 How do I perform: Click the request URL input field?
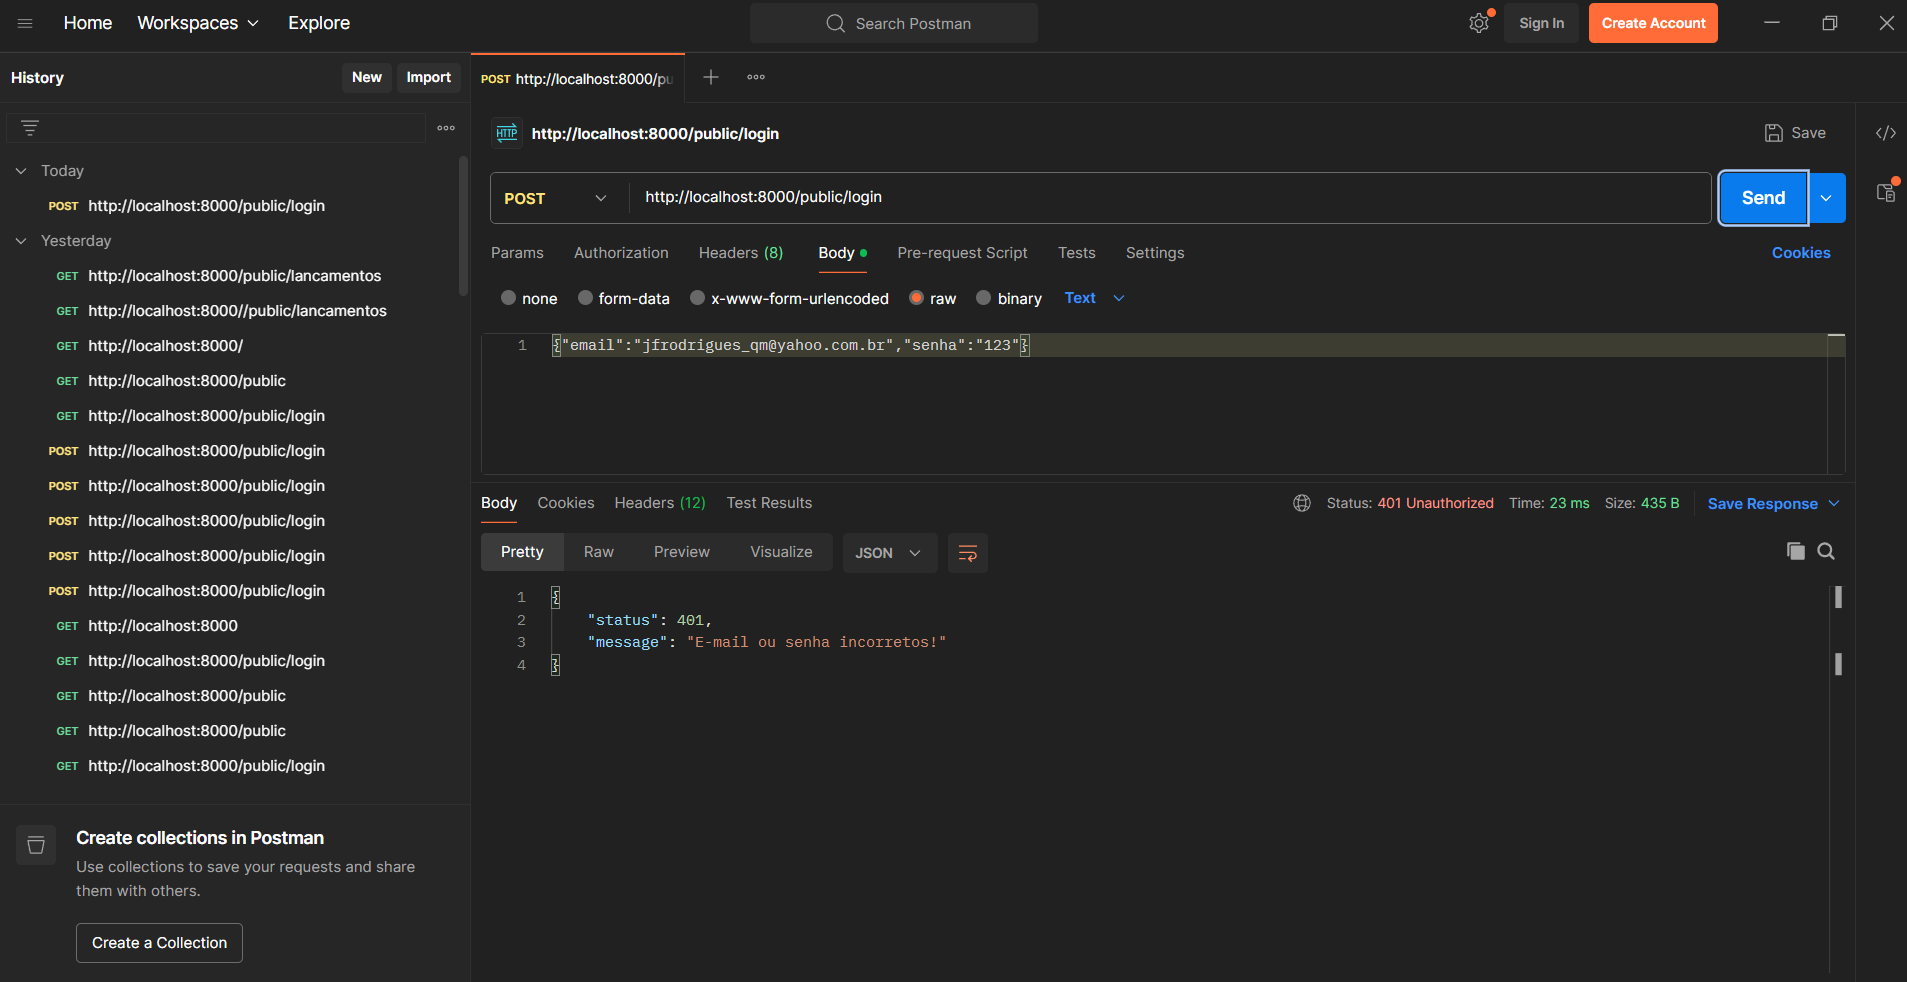(x=1170, y=198)
